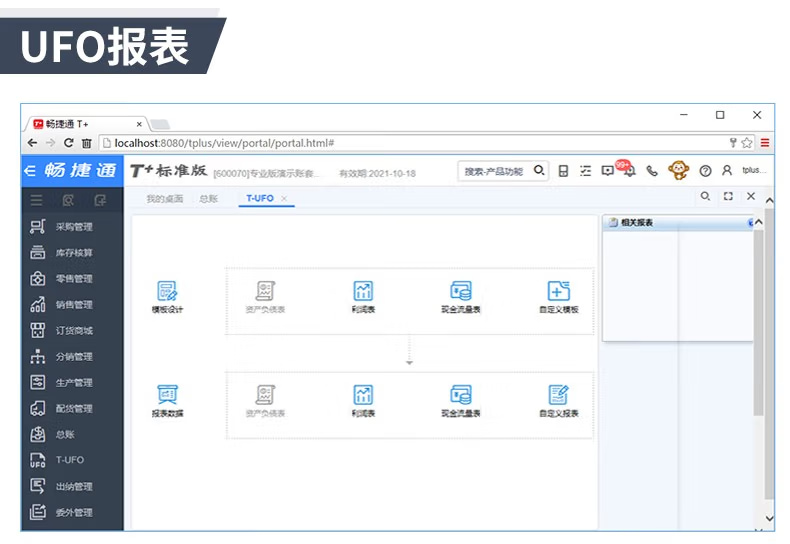This screenshot has width=790, height=544.
Task: Open a new browser tab
Action: pyautogui.click(x=160, y=124)
